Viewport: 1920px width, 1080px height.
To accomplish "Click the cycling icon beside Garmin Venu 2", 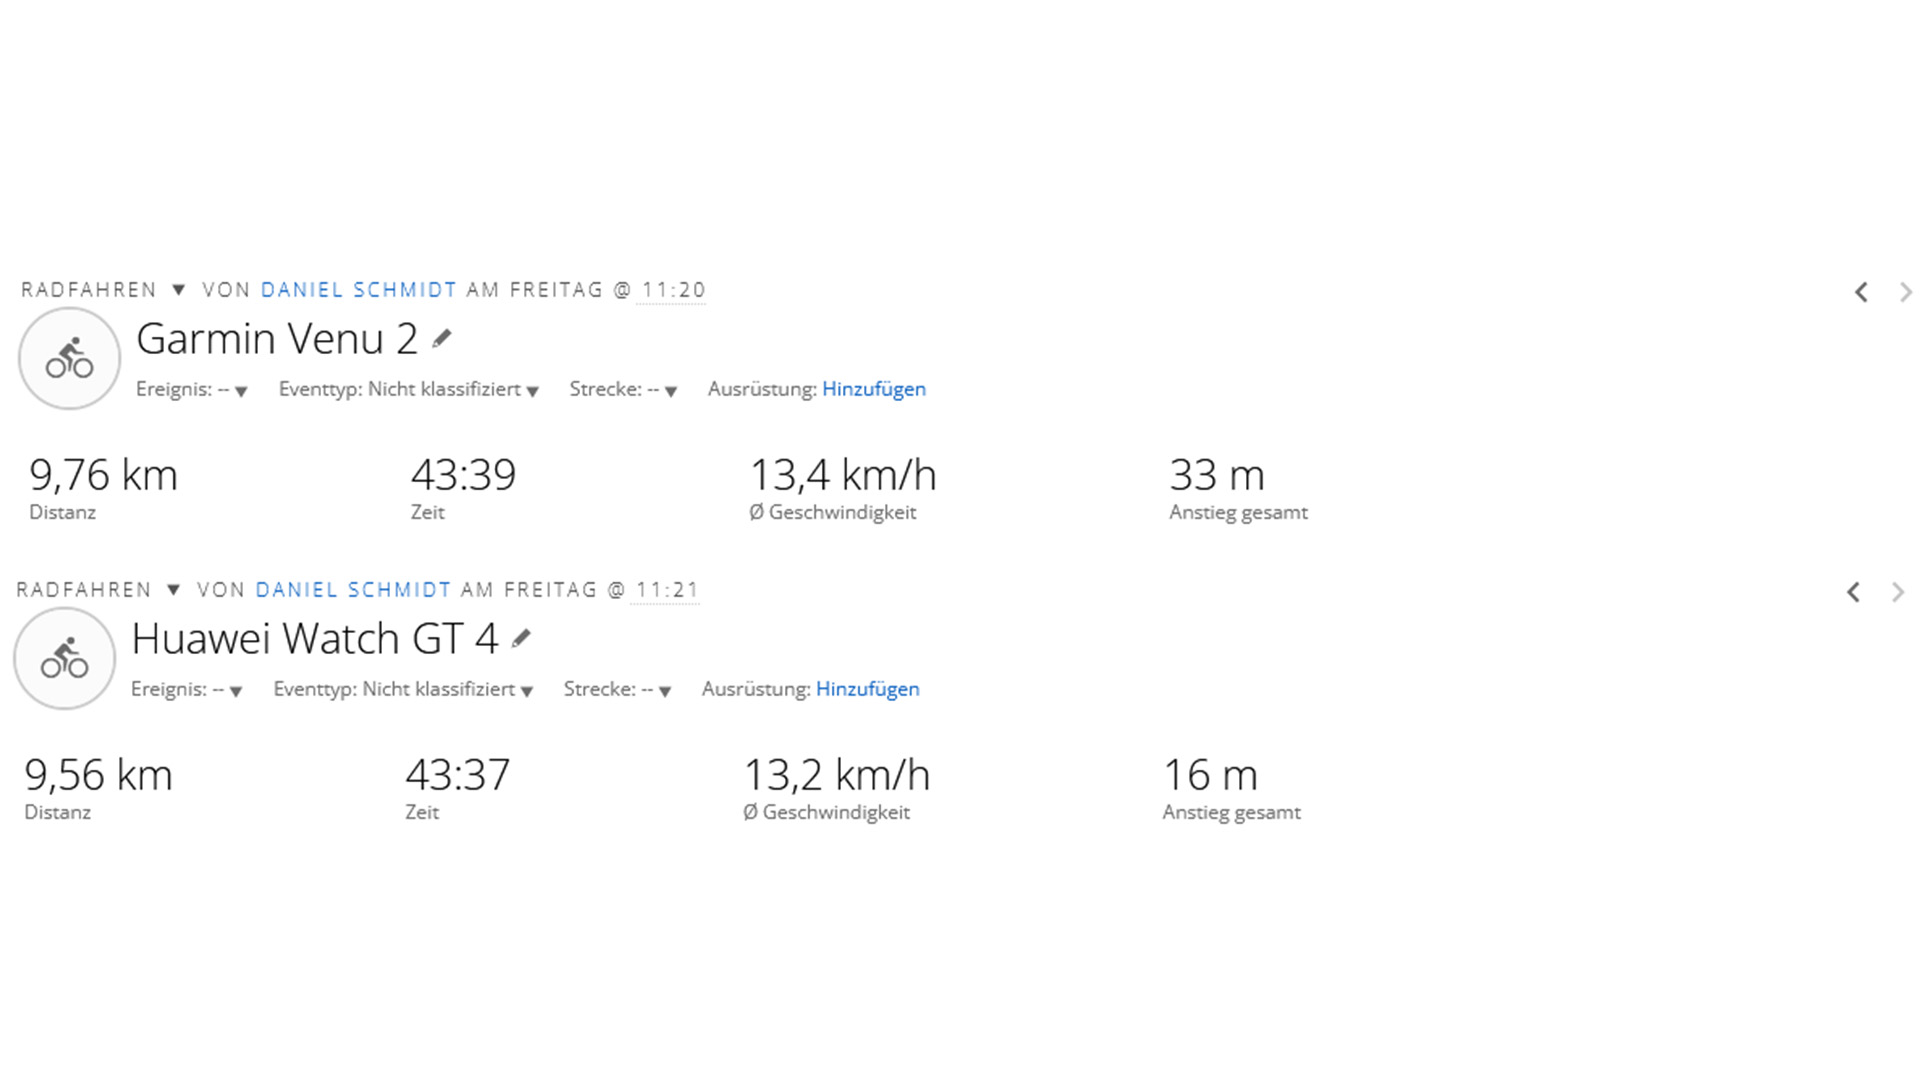I will [69, 358].
